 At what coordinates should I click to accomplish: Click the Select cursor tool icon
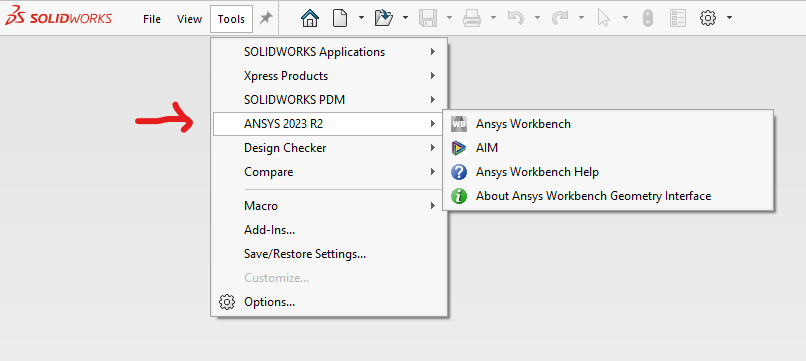click(x=603, y=19)
